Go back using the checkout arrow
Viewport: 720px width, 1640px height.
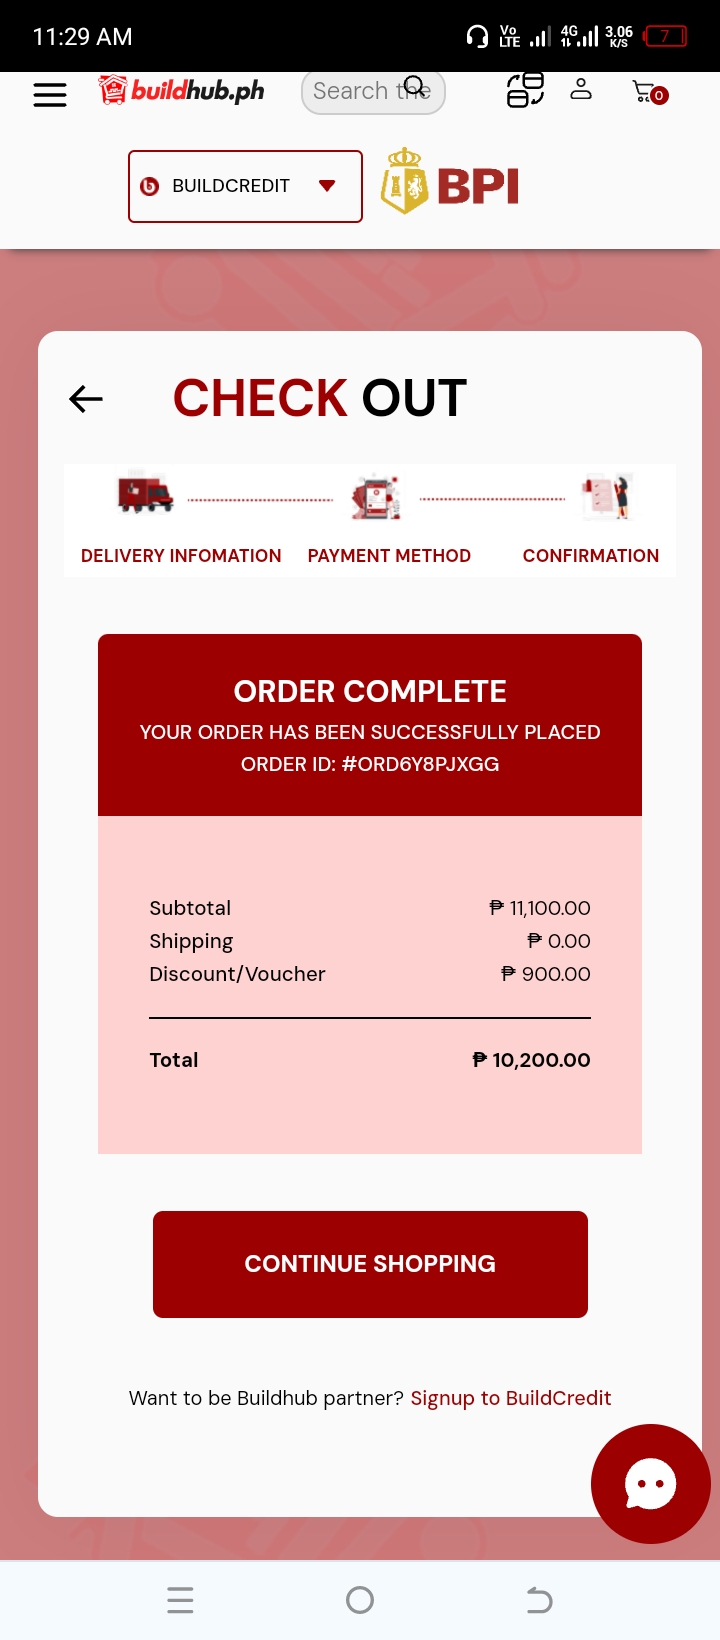click(x=86, y=399)
